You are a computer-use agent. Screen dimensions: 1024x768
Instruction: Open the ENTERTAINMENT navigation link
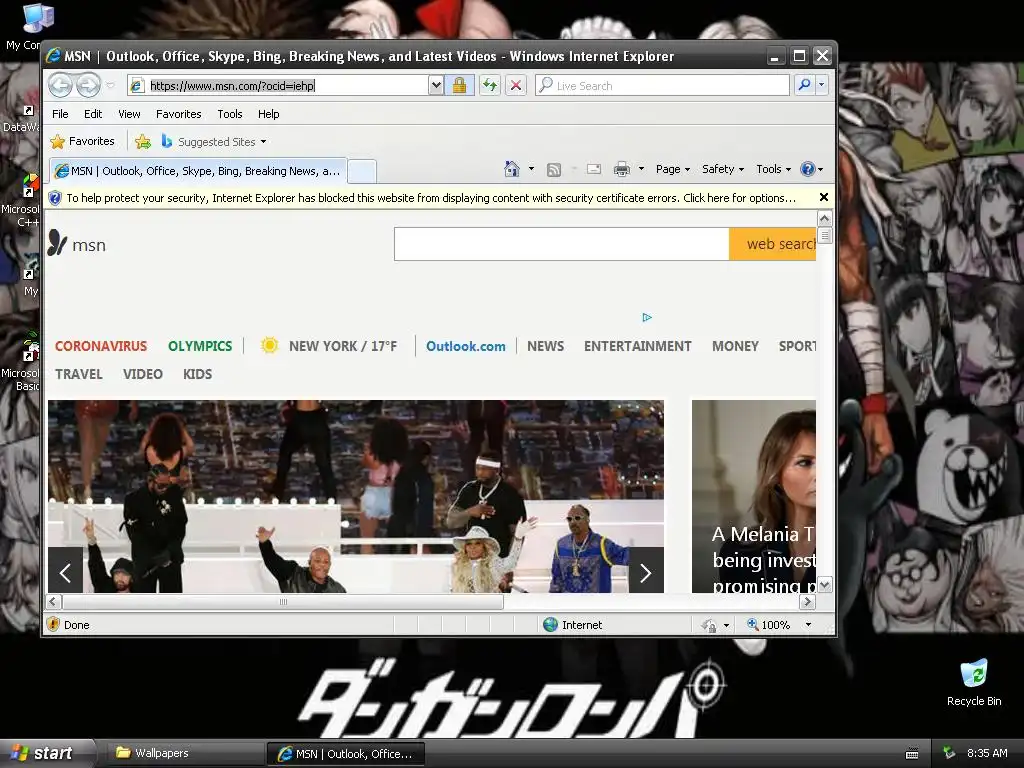(x=637, y=346)
